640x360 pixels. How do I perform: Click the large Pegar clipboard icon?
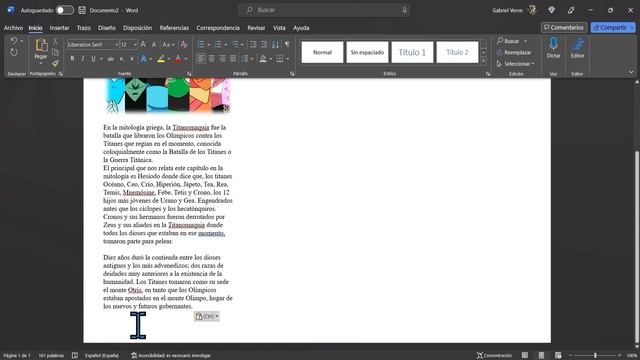[41, 46]
